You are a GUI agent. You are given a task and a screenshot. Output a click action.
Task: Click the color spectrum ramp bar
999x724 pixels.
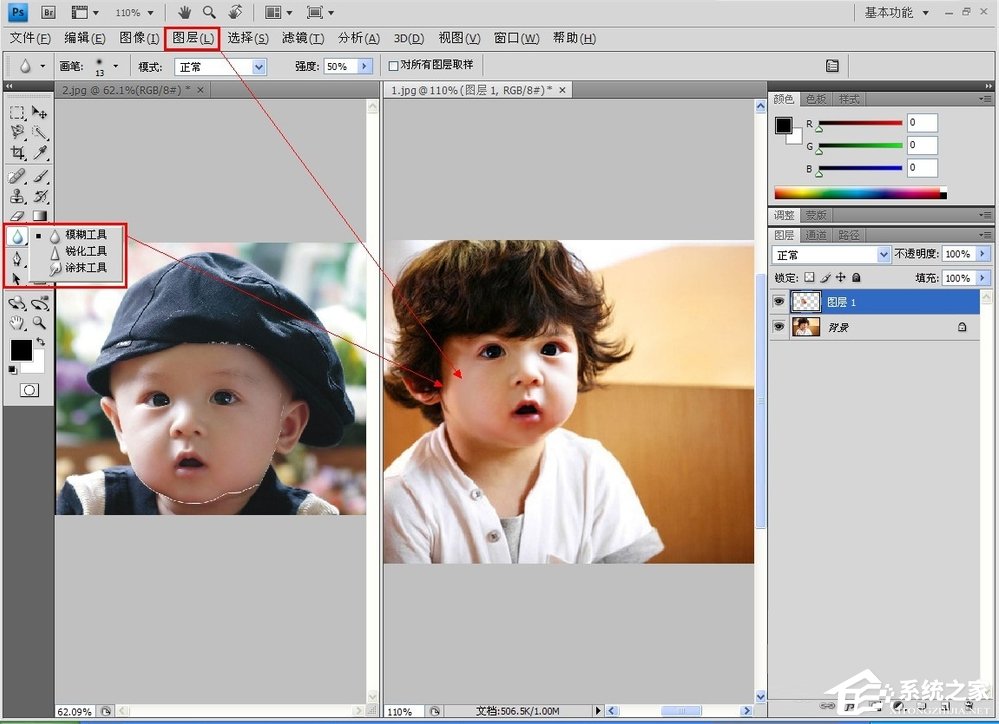point(860,193)
